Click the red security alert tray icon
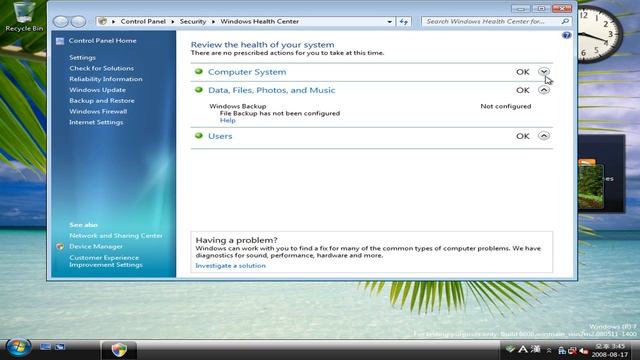 pos(573,351)
